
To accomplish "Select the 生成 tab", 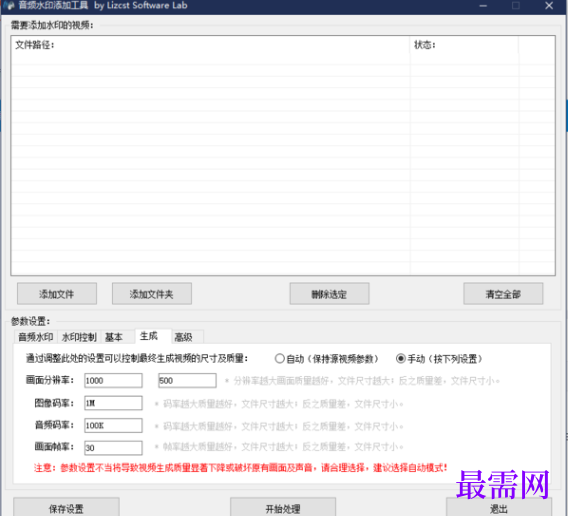I will (x=153, y=336).
